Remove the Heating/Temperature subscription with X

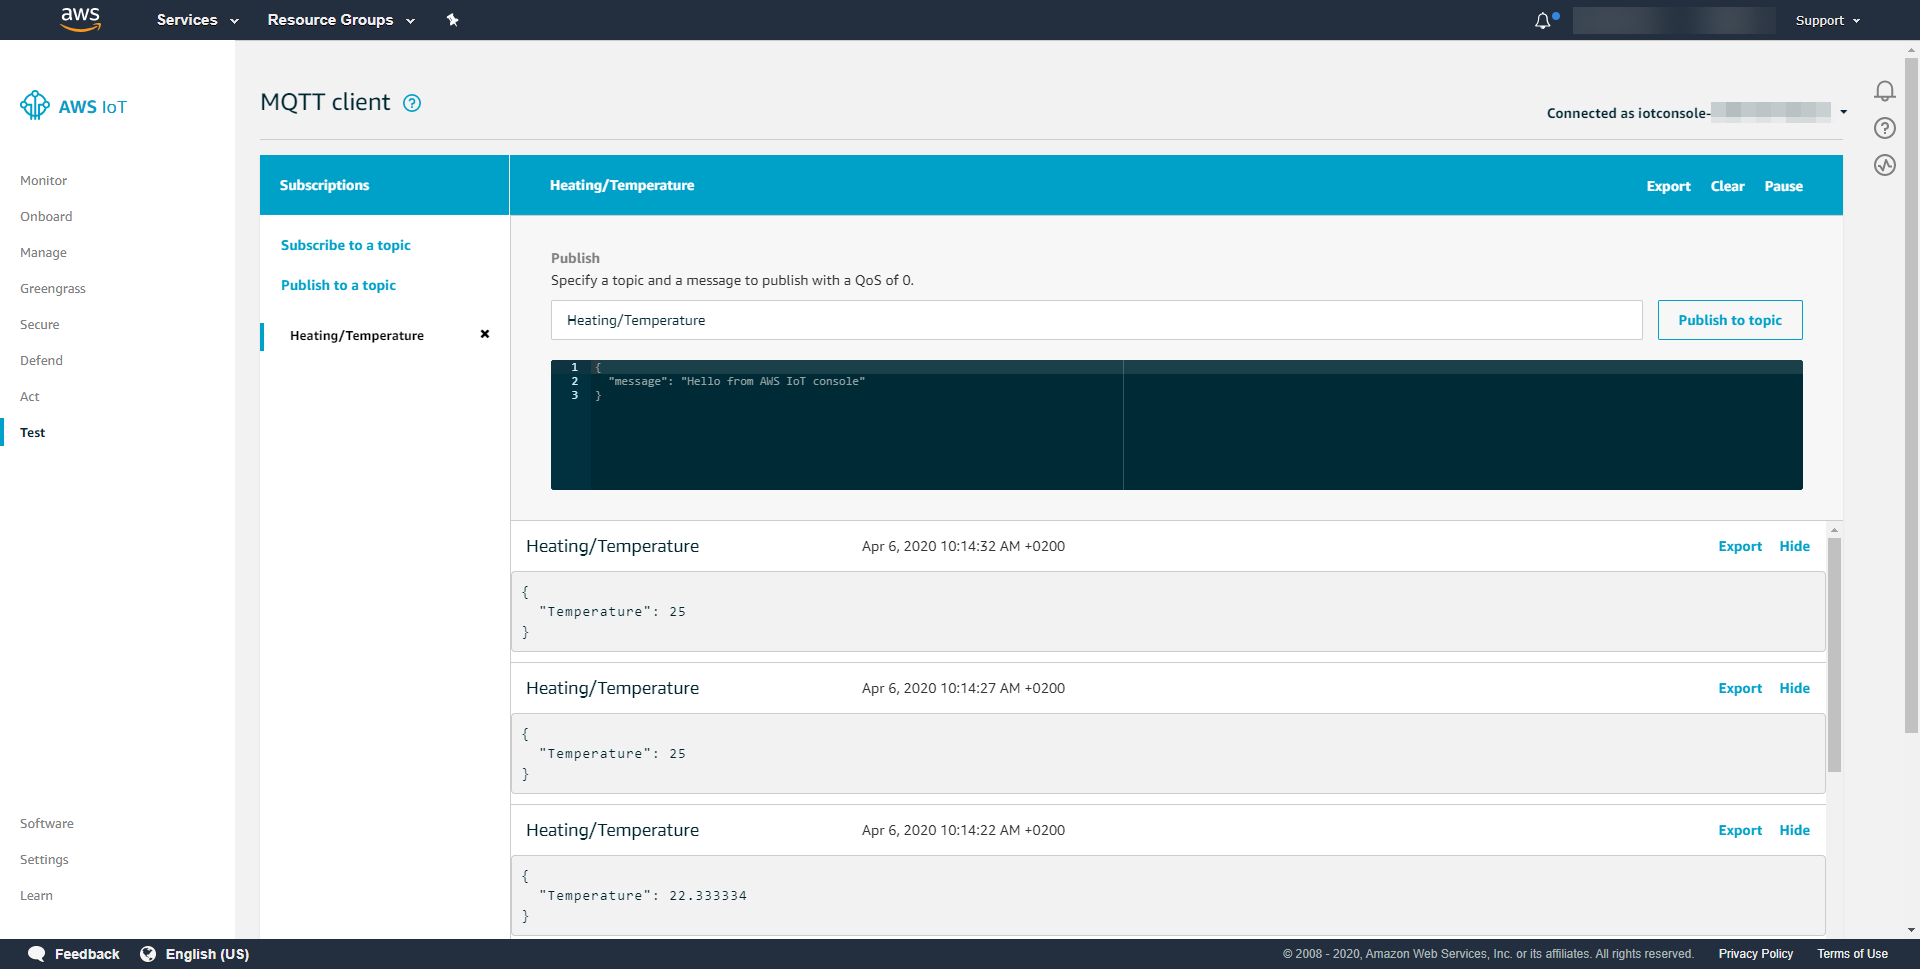tap(485, 334)
